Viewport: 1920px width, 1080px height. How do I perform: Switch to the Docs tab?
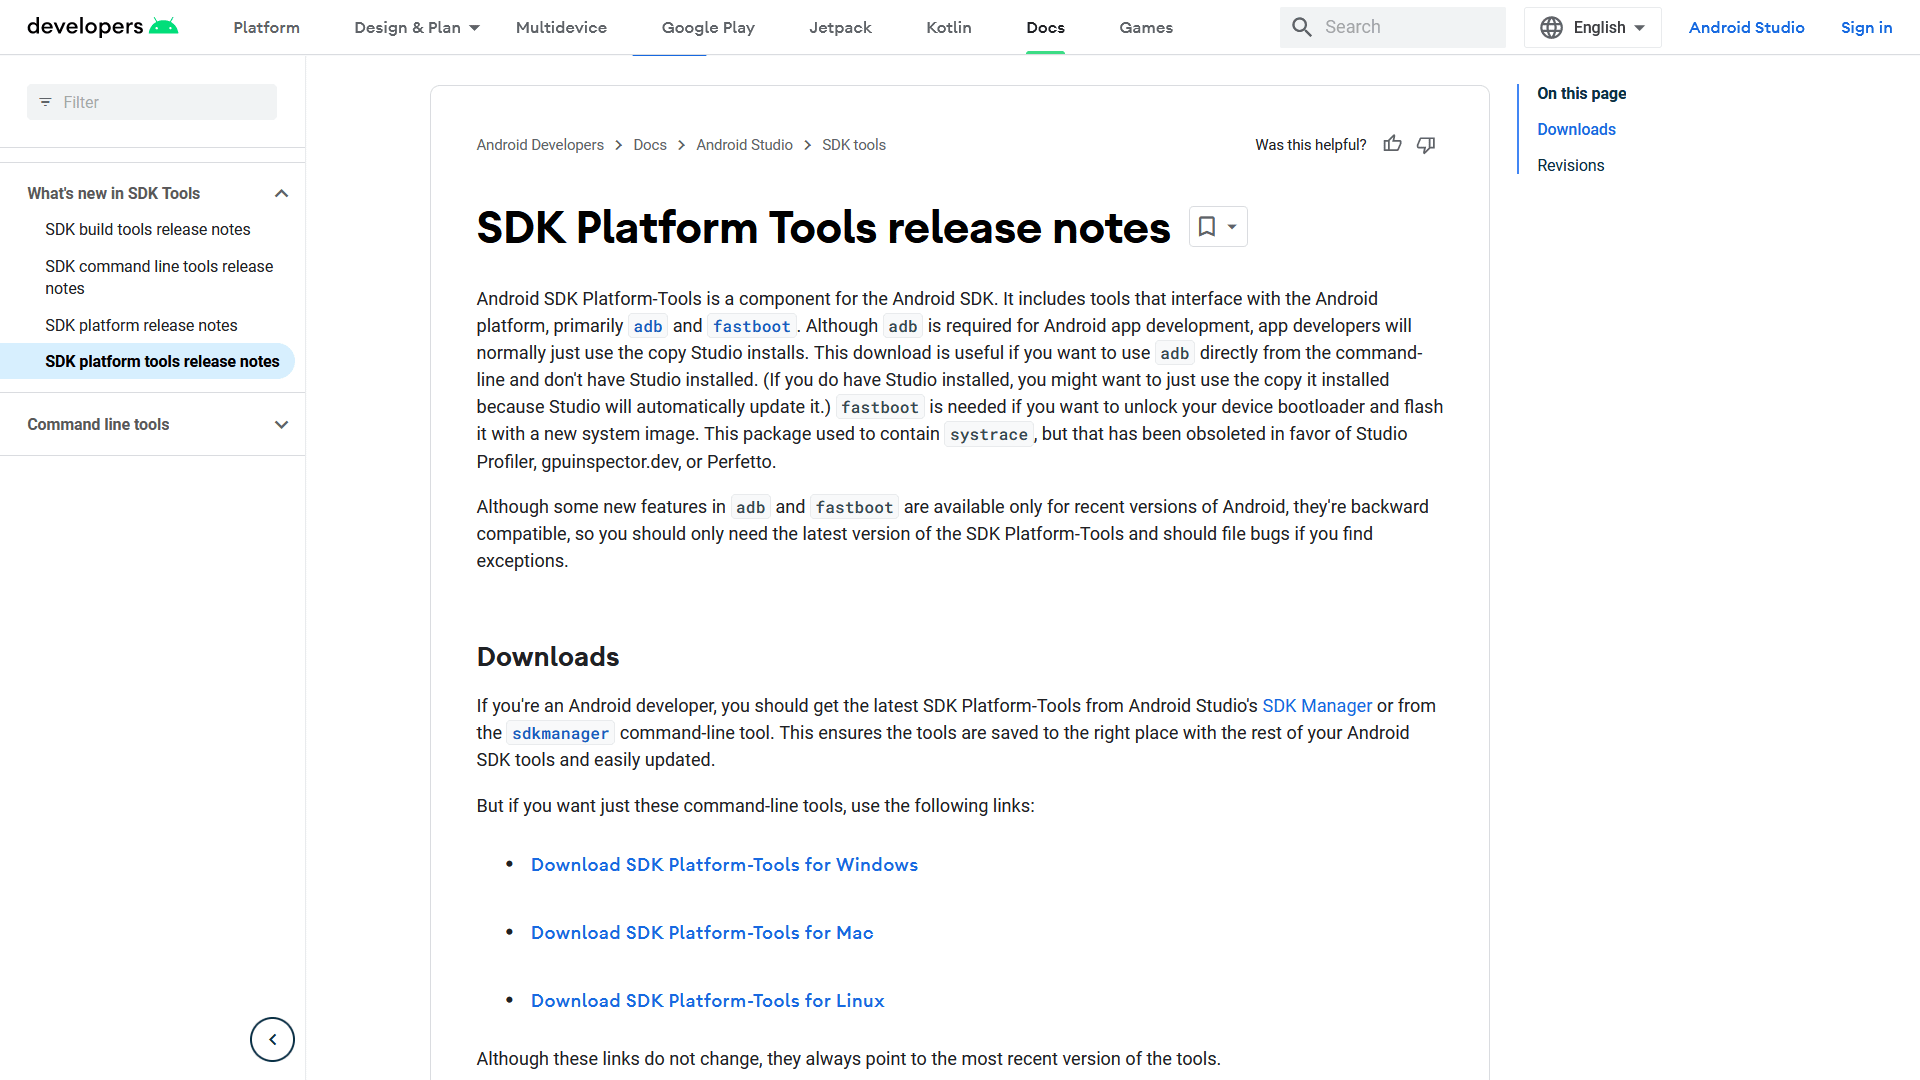pos(1045,27)
